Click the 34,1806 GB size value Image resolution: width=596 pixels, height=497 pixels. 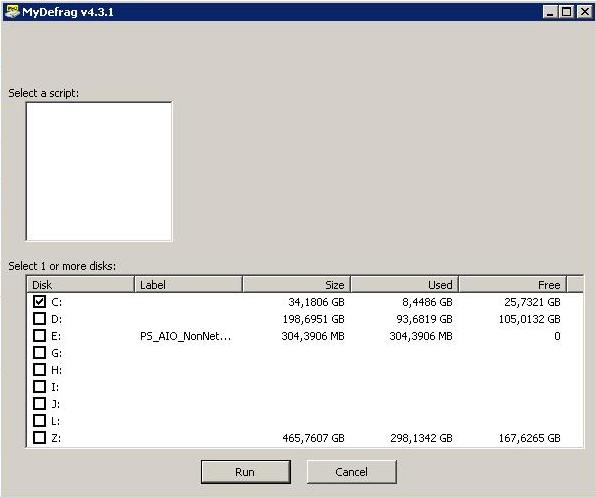316,302
